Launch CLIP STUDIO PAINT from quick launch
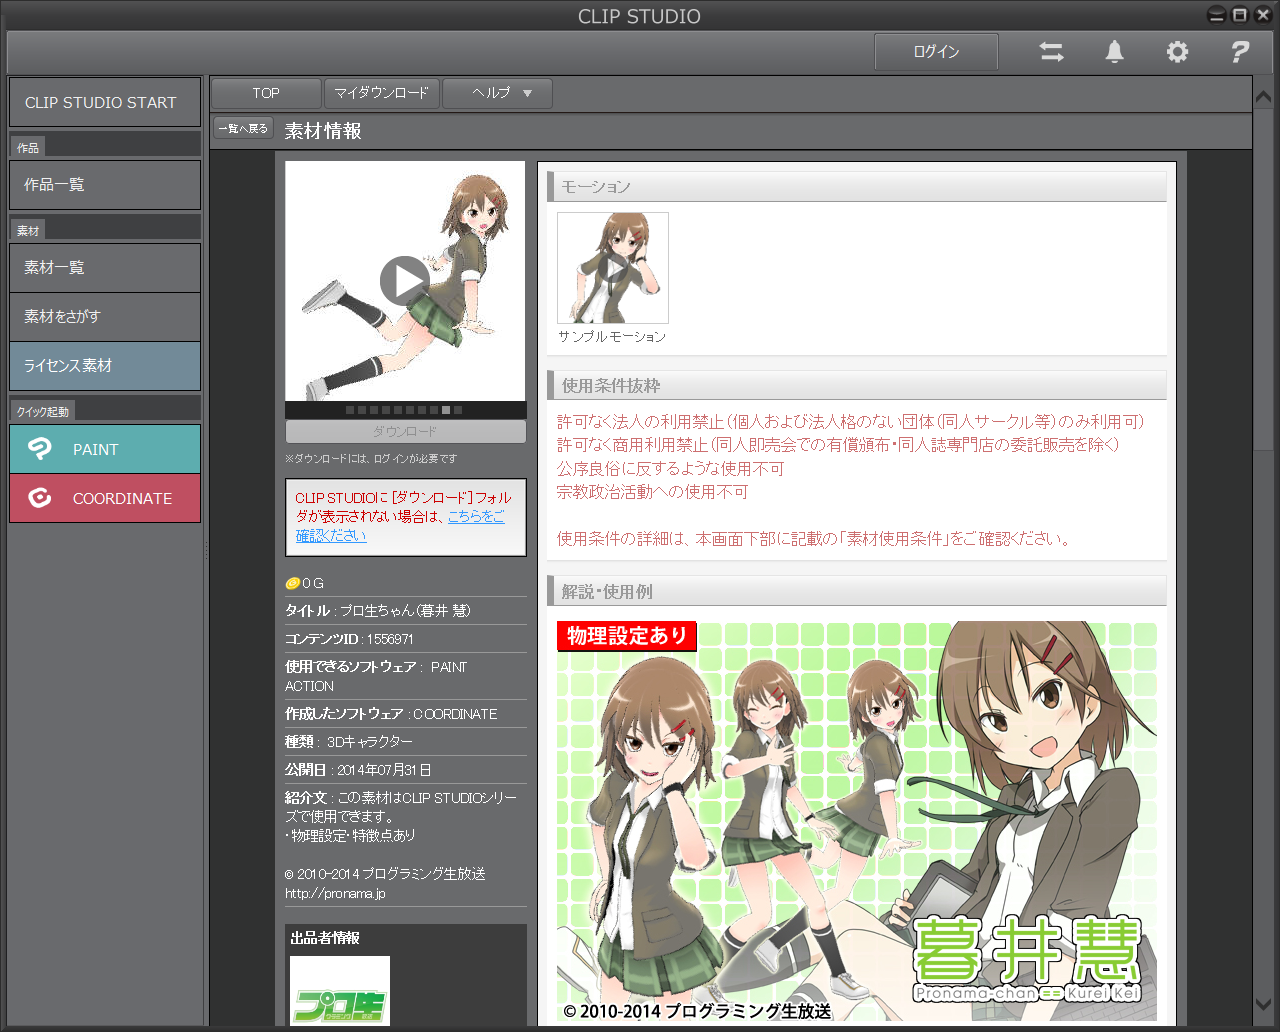Viewport: 1280px width, 1032px height. click(105, 449)
